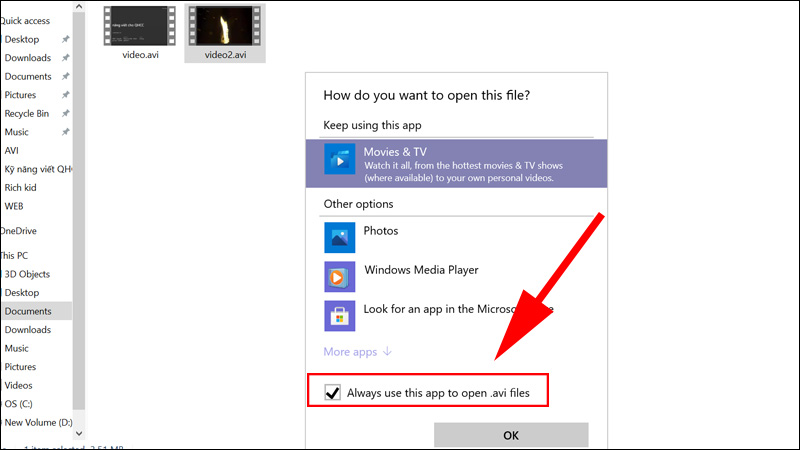Open pinned Music under Quick access
This screenshot has height=450, width=800.
(x=16, y=132)
